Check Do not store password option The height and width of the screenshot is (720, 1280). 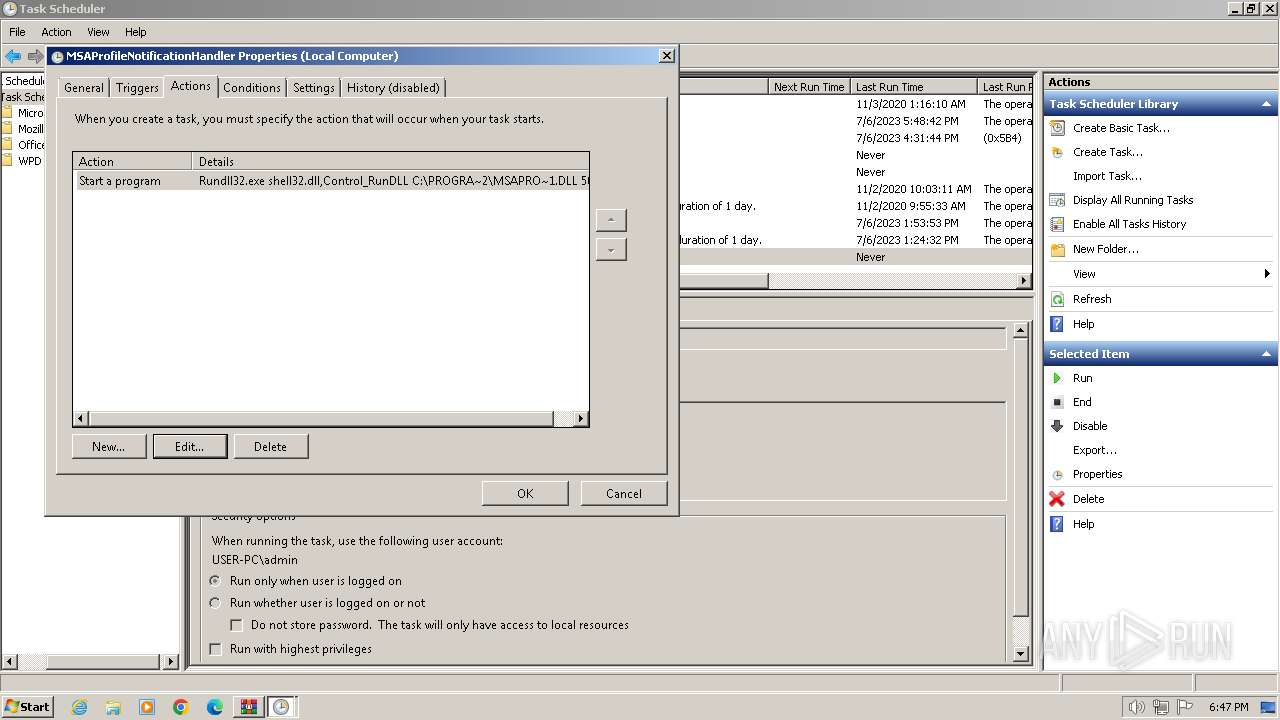(x=236, y=625)
